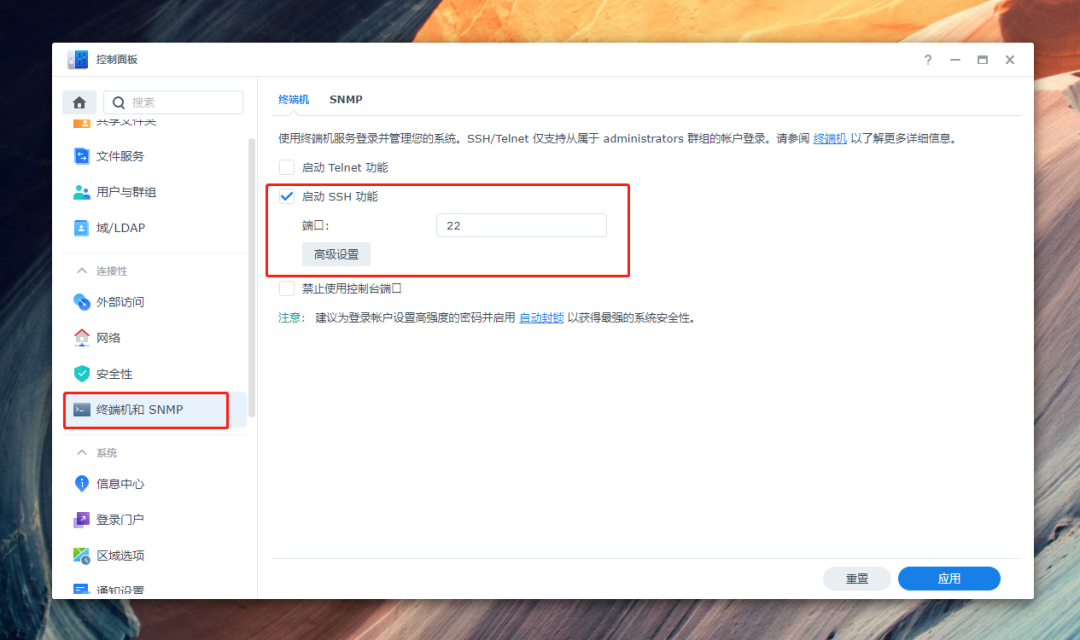1080x640 pixels.
Task: Open 信息中心 page
Action: coord(154,484)
